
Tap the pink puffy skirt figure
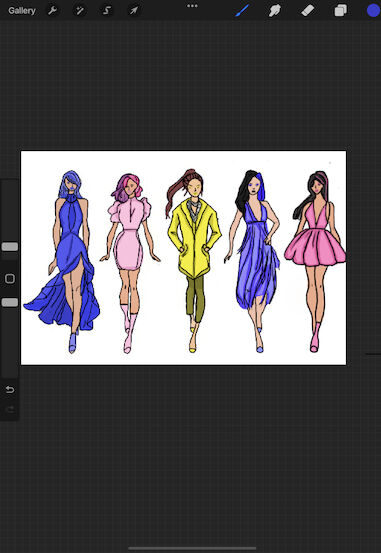point(315,261)
